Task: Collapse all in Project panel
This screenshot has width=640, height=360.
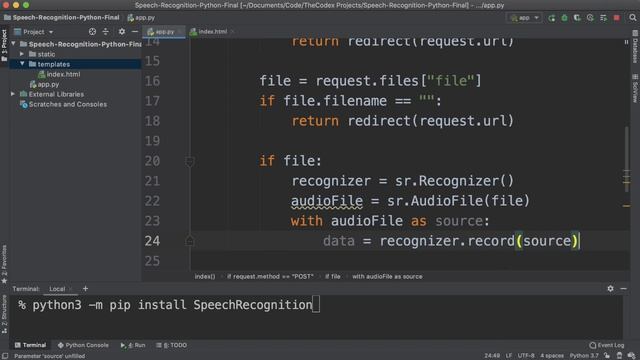Action: tap(106, 31)
